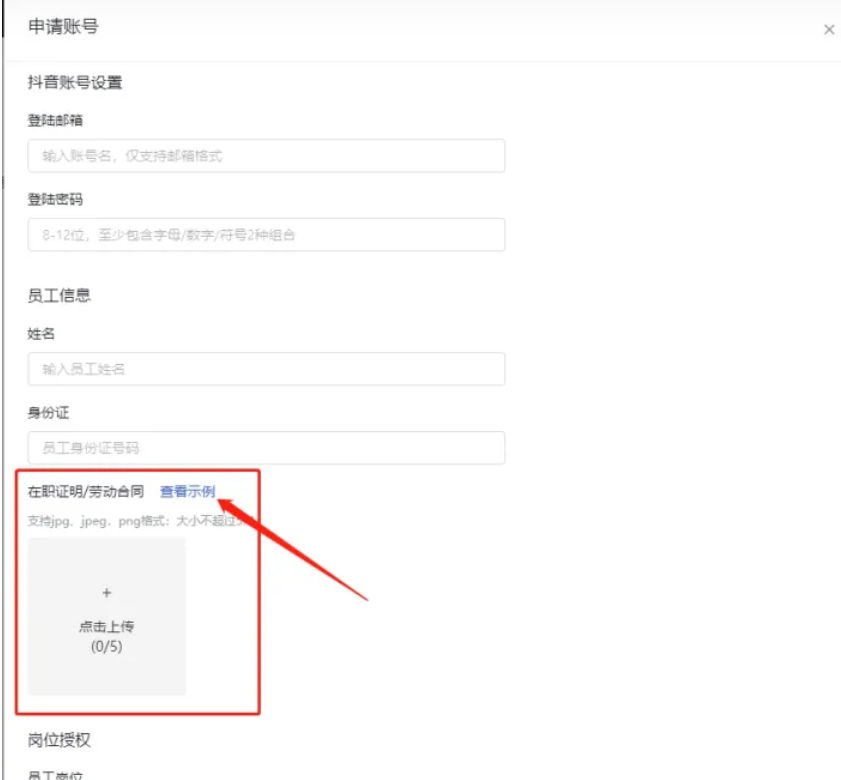Select the 身份证 ID number field
The width and height of the screenshot is (841, 780).
(266, 447)
